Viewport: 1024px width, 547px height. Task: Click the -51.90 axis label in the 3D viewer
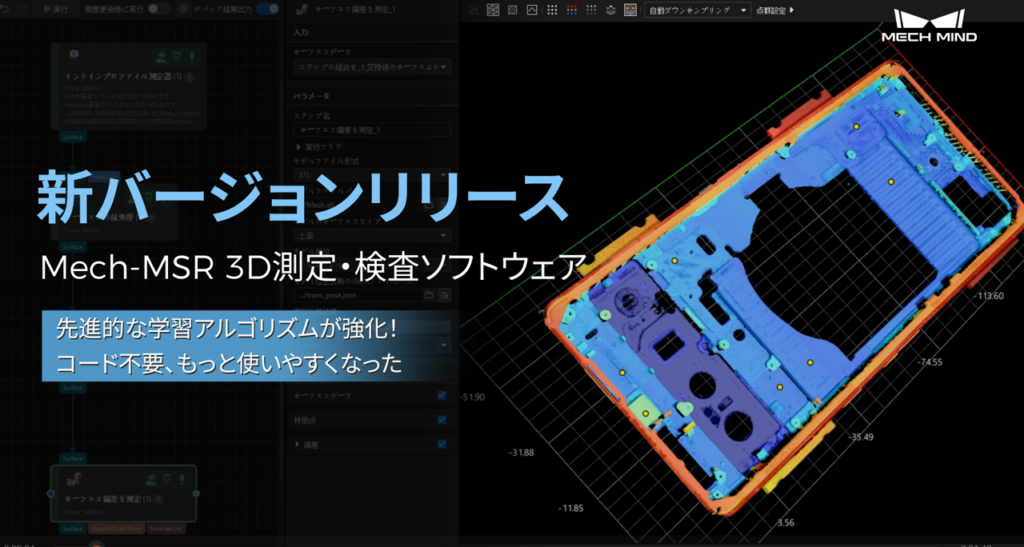[x=472, y=397]
